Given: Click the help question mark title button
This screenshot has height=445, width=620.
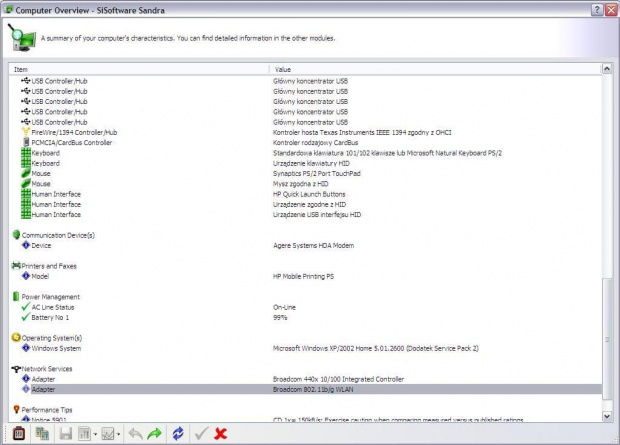Looking at the screenshot, I should click(x=597, y=10).
